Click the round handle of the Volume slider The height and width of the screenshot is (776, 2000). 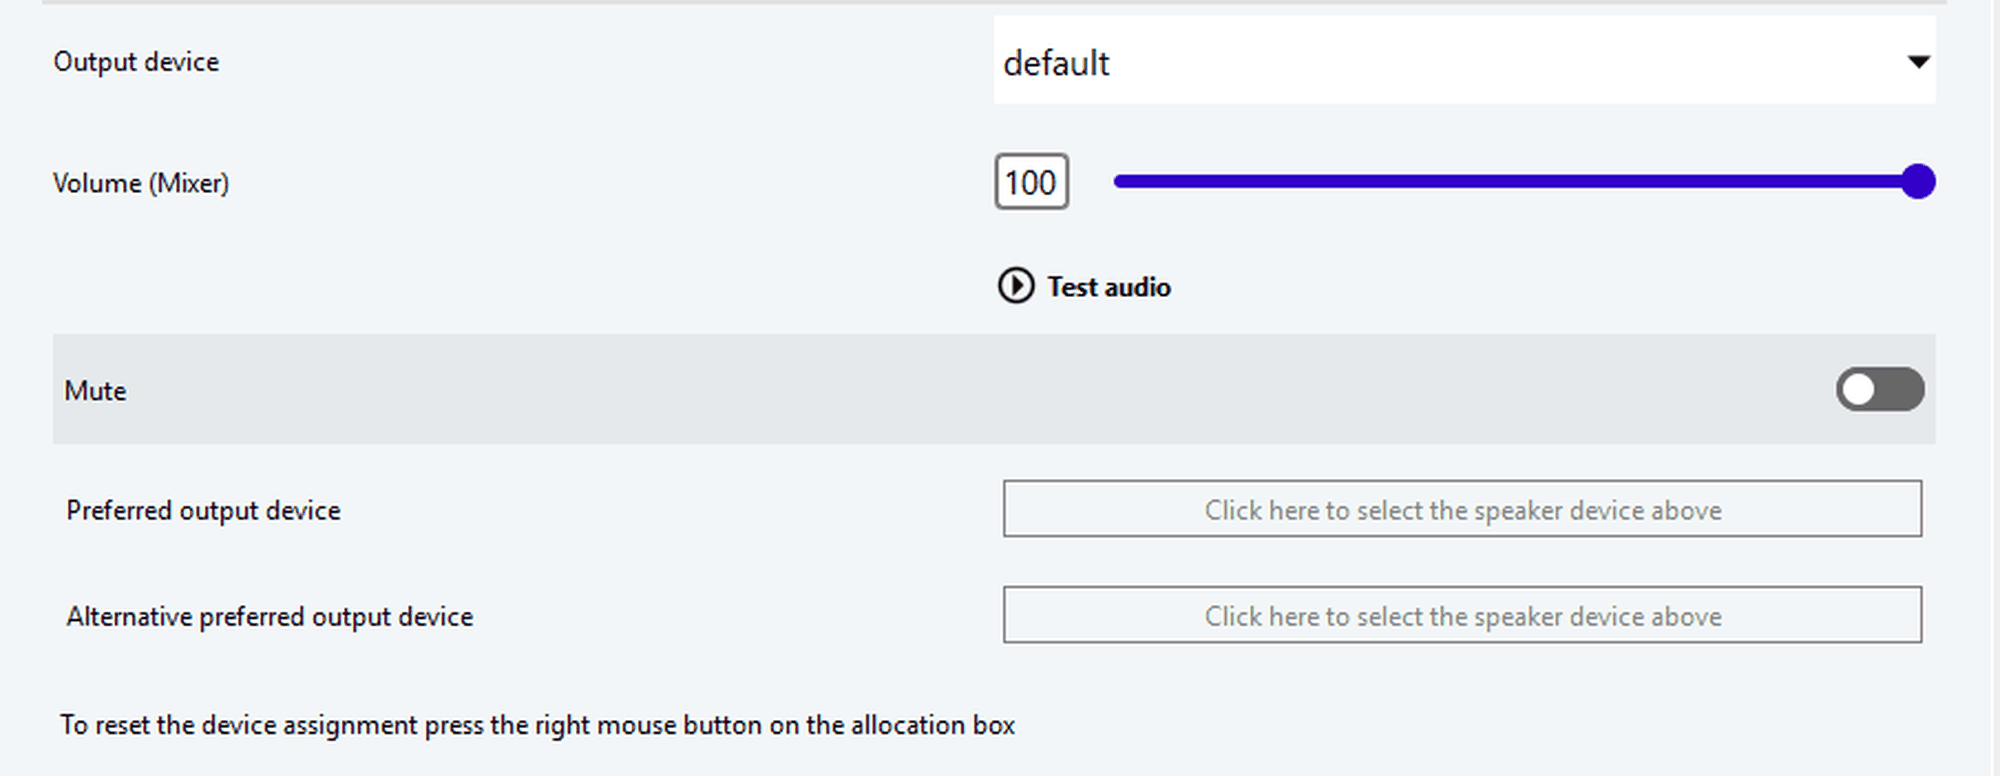click(x=1918, y=181)
